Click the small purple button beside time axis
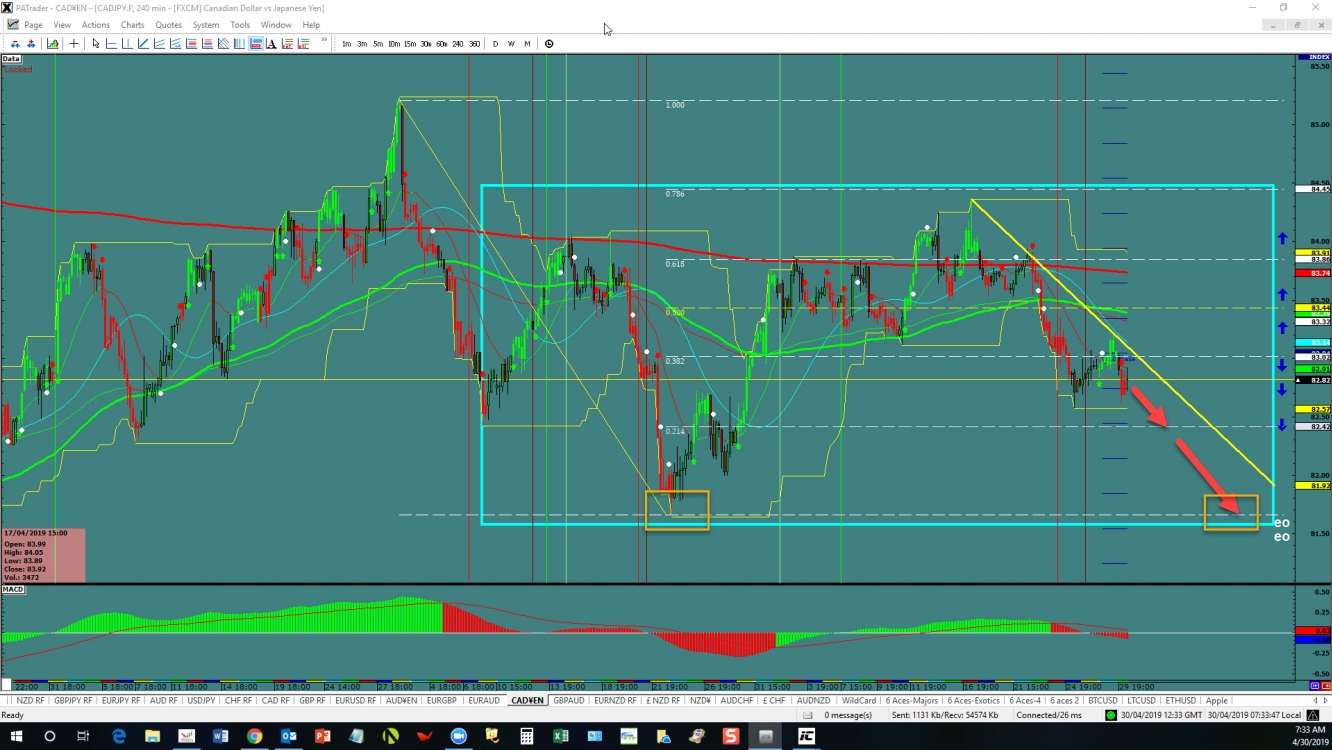This screenshot has height=750, width=1332. coord(1315,686)
